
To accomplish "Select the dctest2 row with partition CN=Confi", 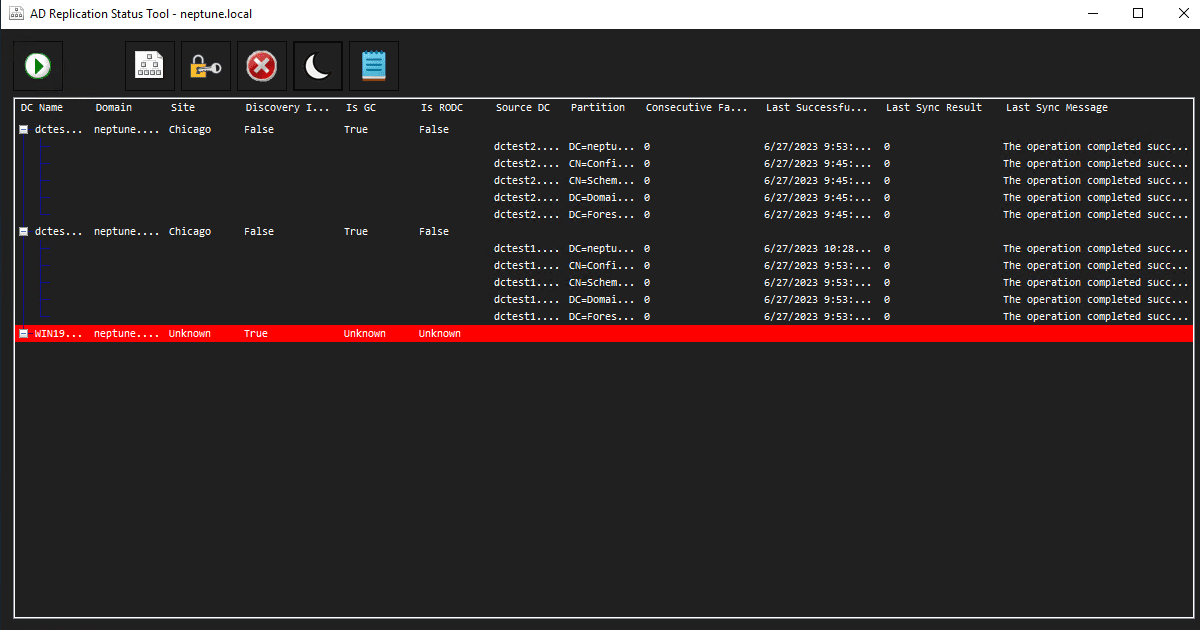I will [x=605, y=164].
